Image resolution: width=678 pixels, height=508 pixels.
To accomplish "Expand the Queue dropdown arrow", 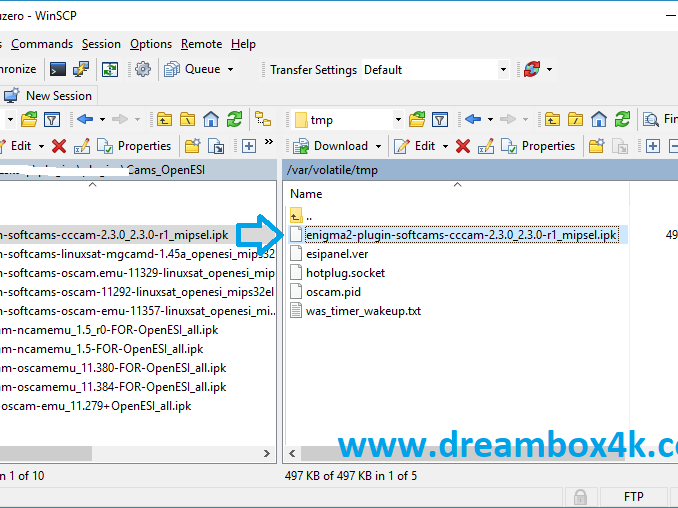I will pos(230,69).
